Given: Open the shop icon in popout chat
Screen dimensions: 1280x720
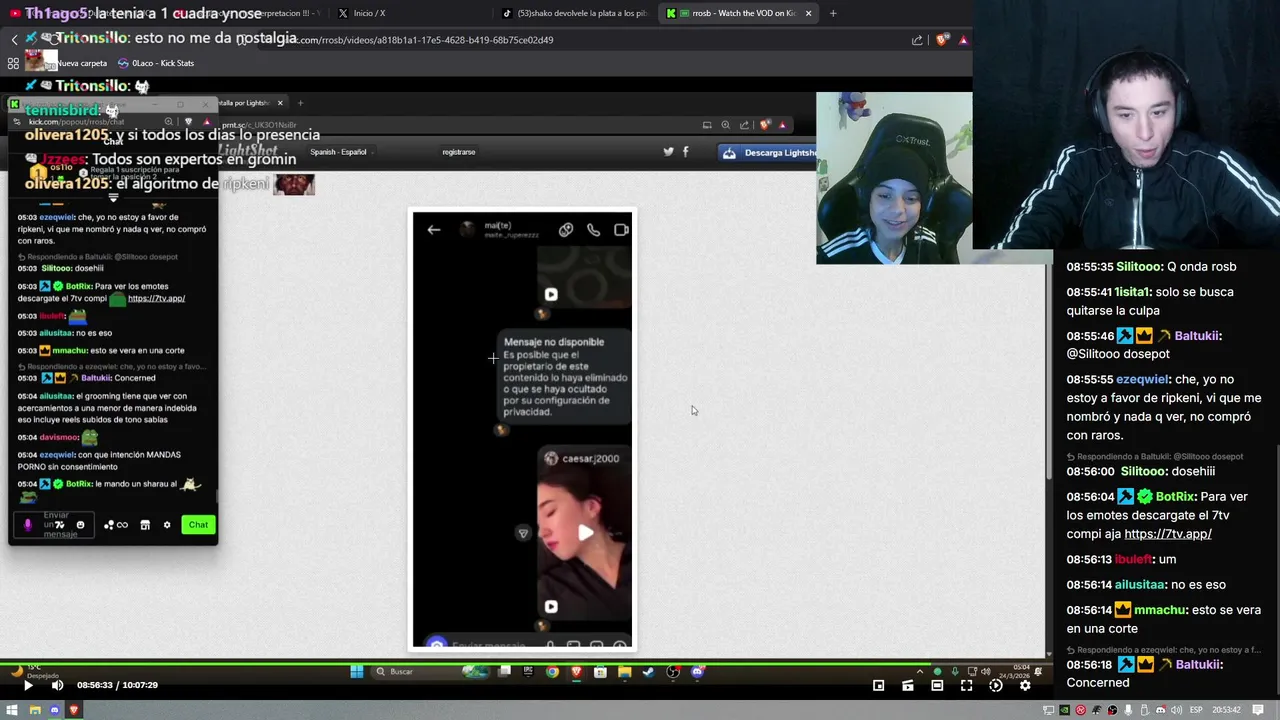Looking at the screenshot, I should (145, 525).
